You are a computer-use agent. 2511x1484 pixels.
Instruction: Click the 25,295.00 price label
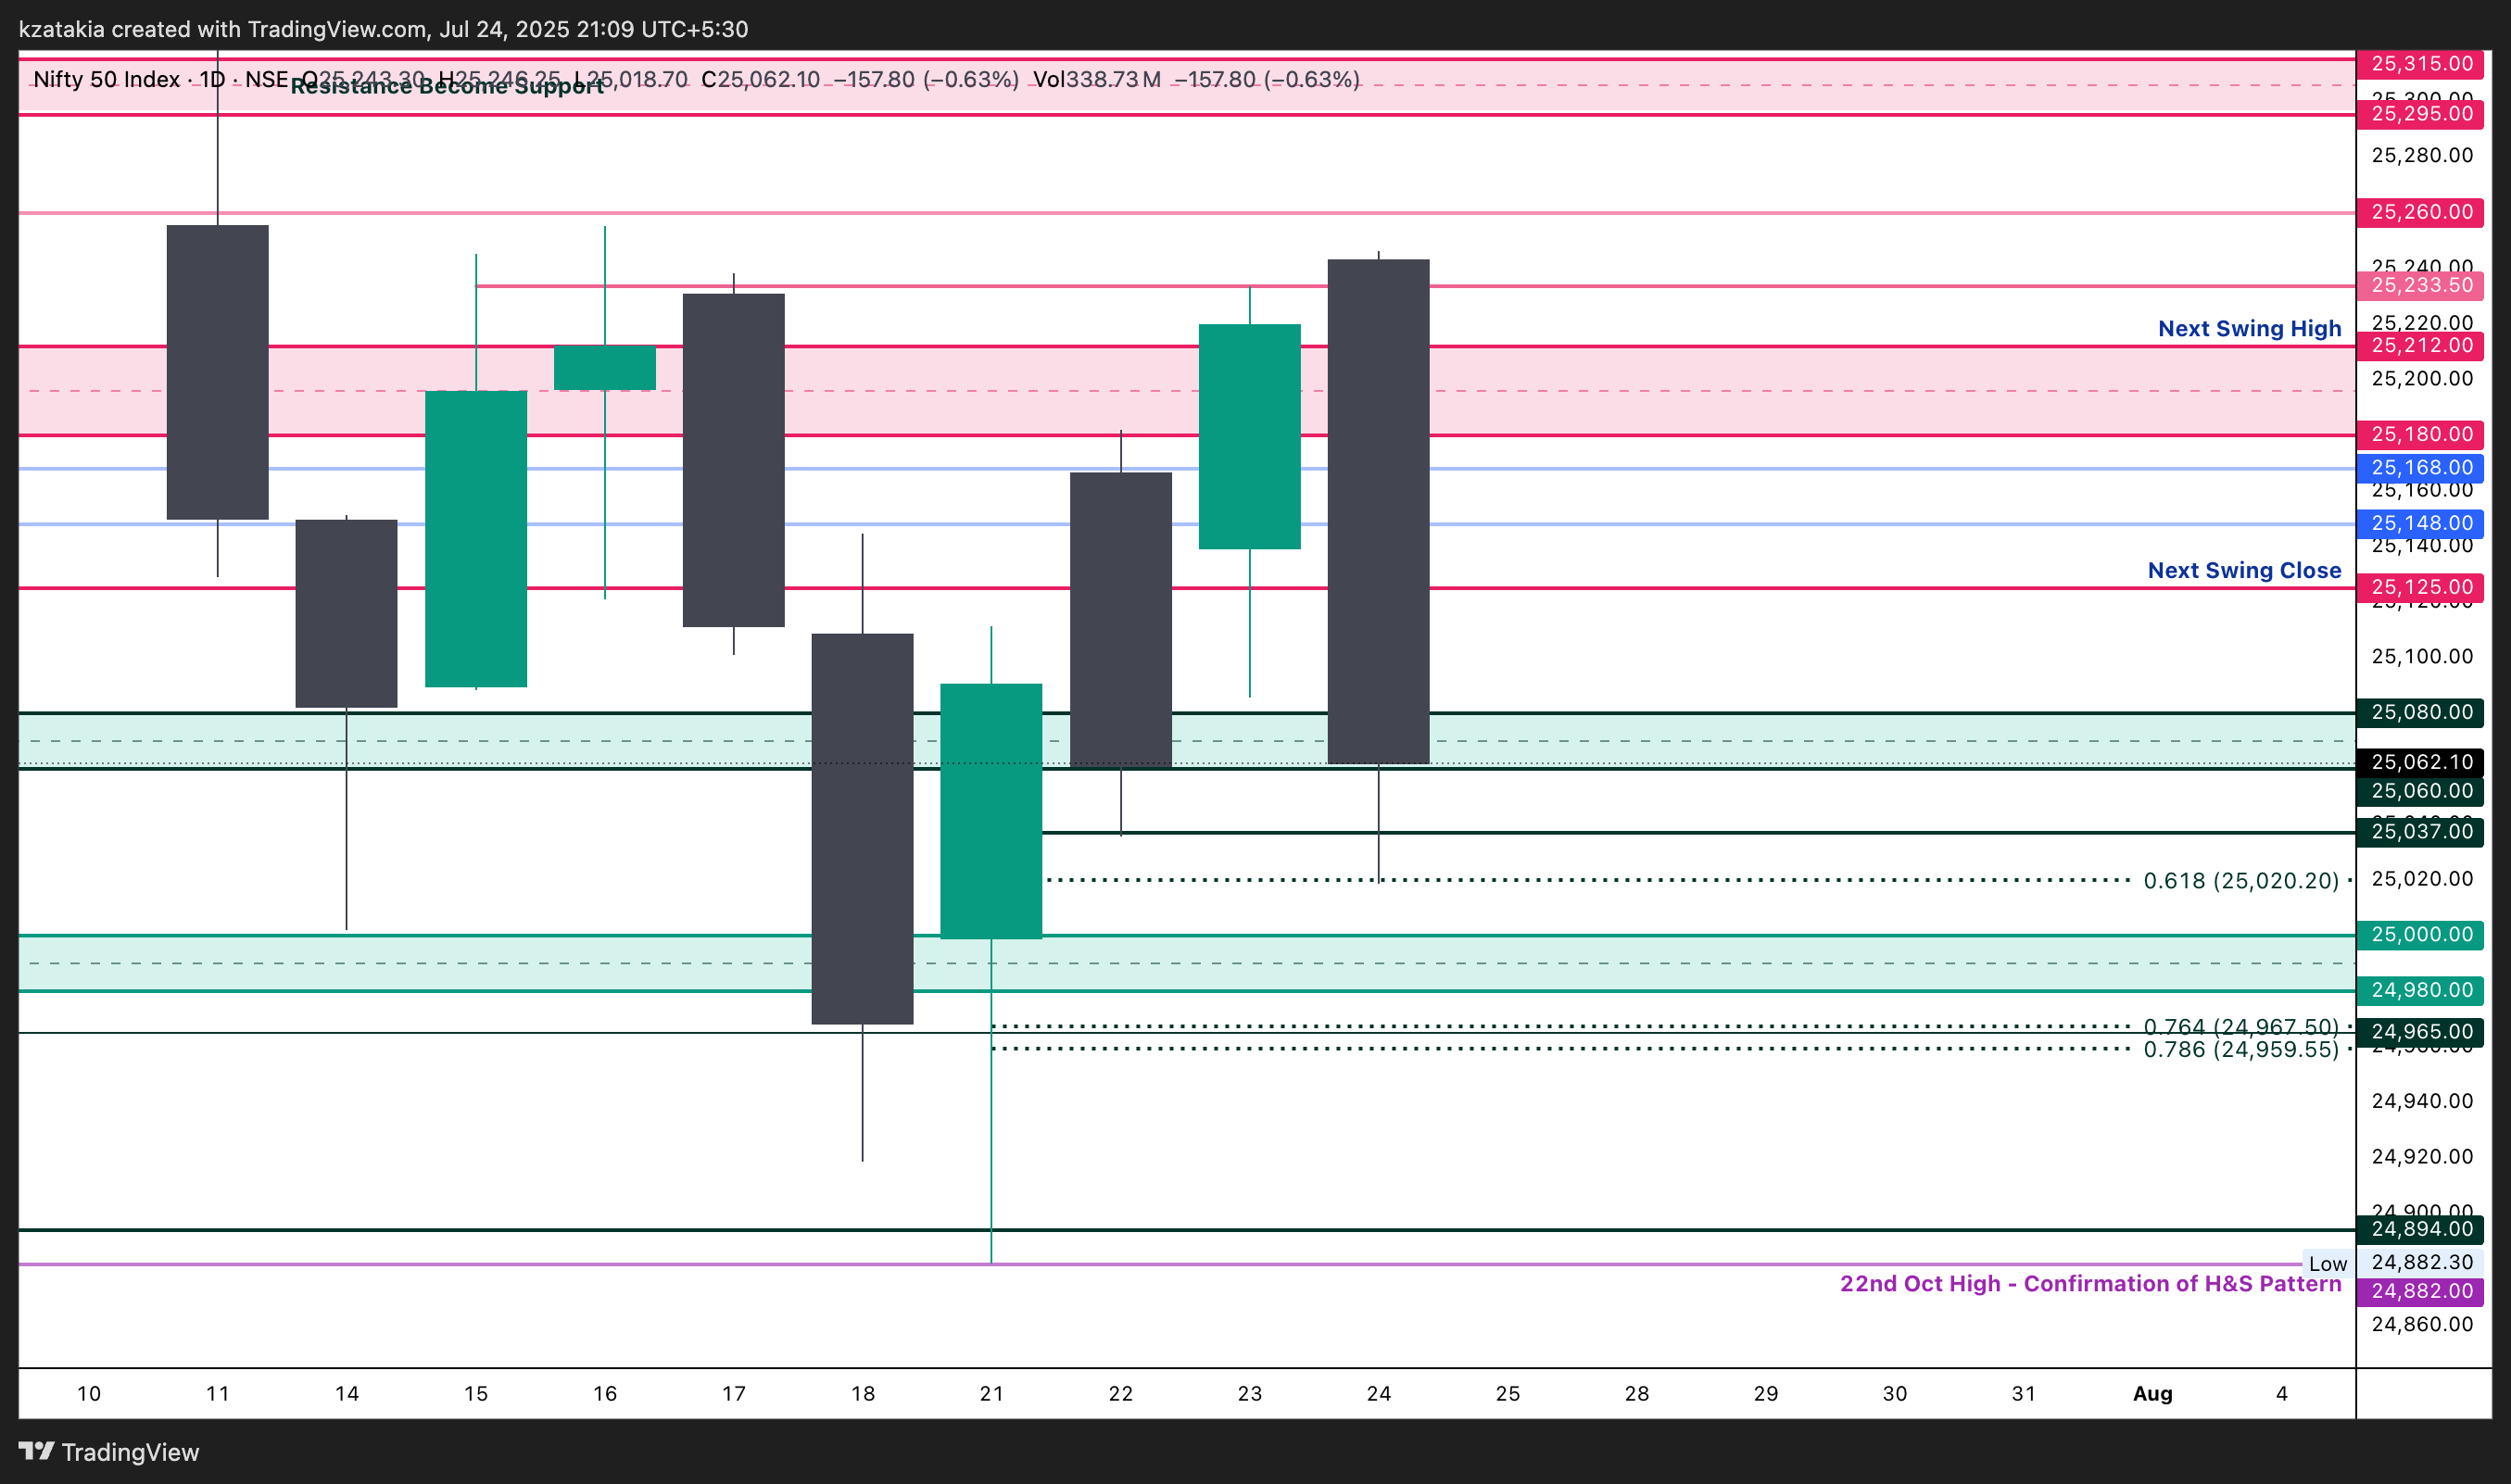coord(2421,114)
